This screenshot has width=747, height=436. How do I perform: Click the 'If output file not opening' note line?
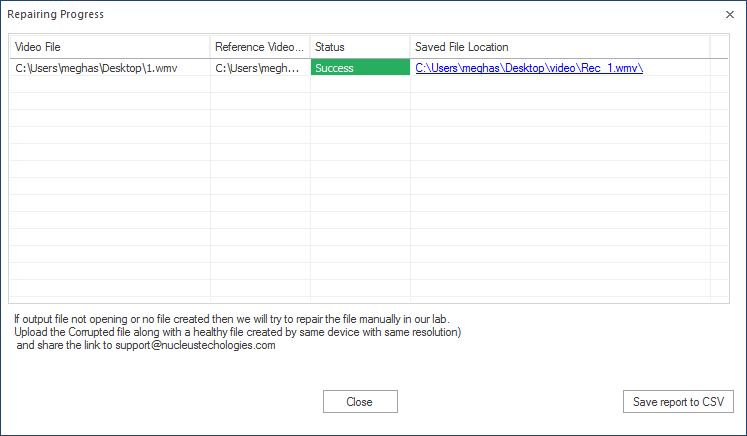pyautogui.click(x=232, y=319)
